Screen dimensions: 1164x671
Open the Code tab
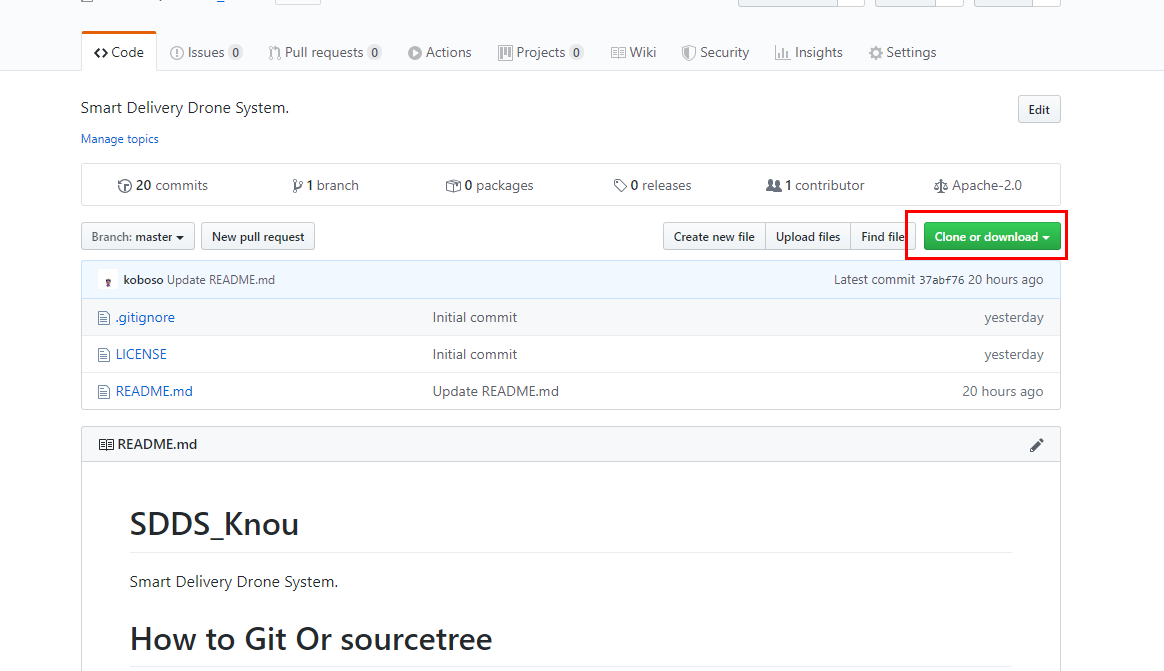point(119,52)
